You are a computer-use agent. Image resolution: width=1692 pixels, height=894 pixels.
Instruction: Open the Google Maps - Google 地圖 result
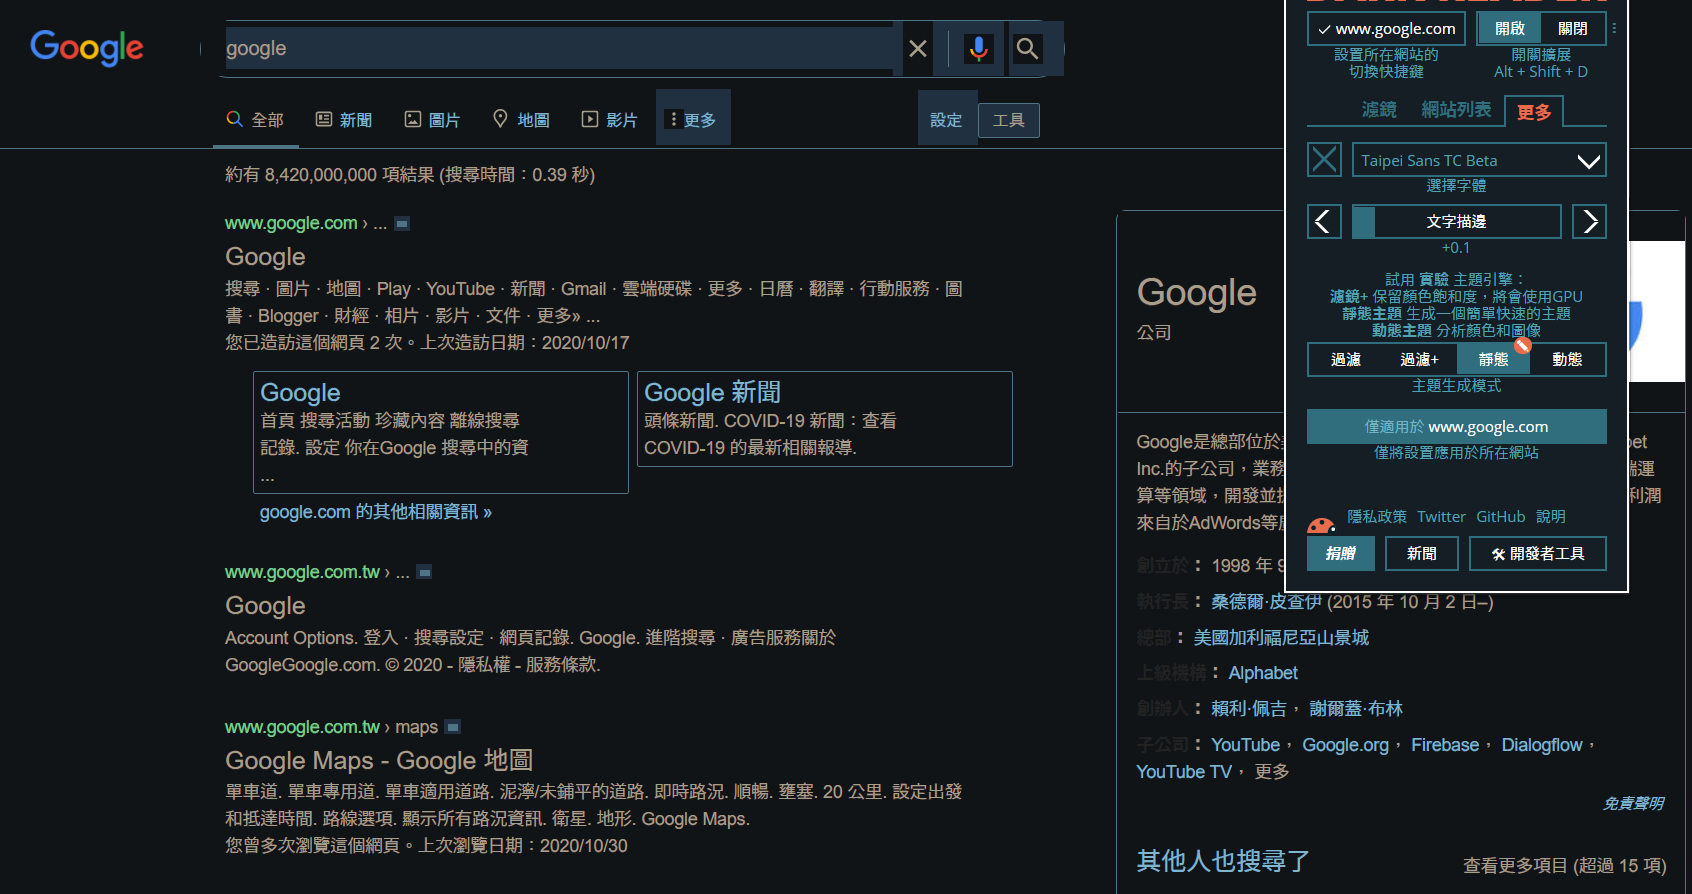tap(379, 761)
